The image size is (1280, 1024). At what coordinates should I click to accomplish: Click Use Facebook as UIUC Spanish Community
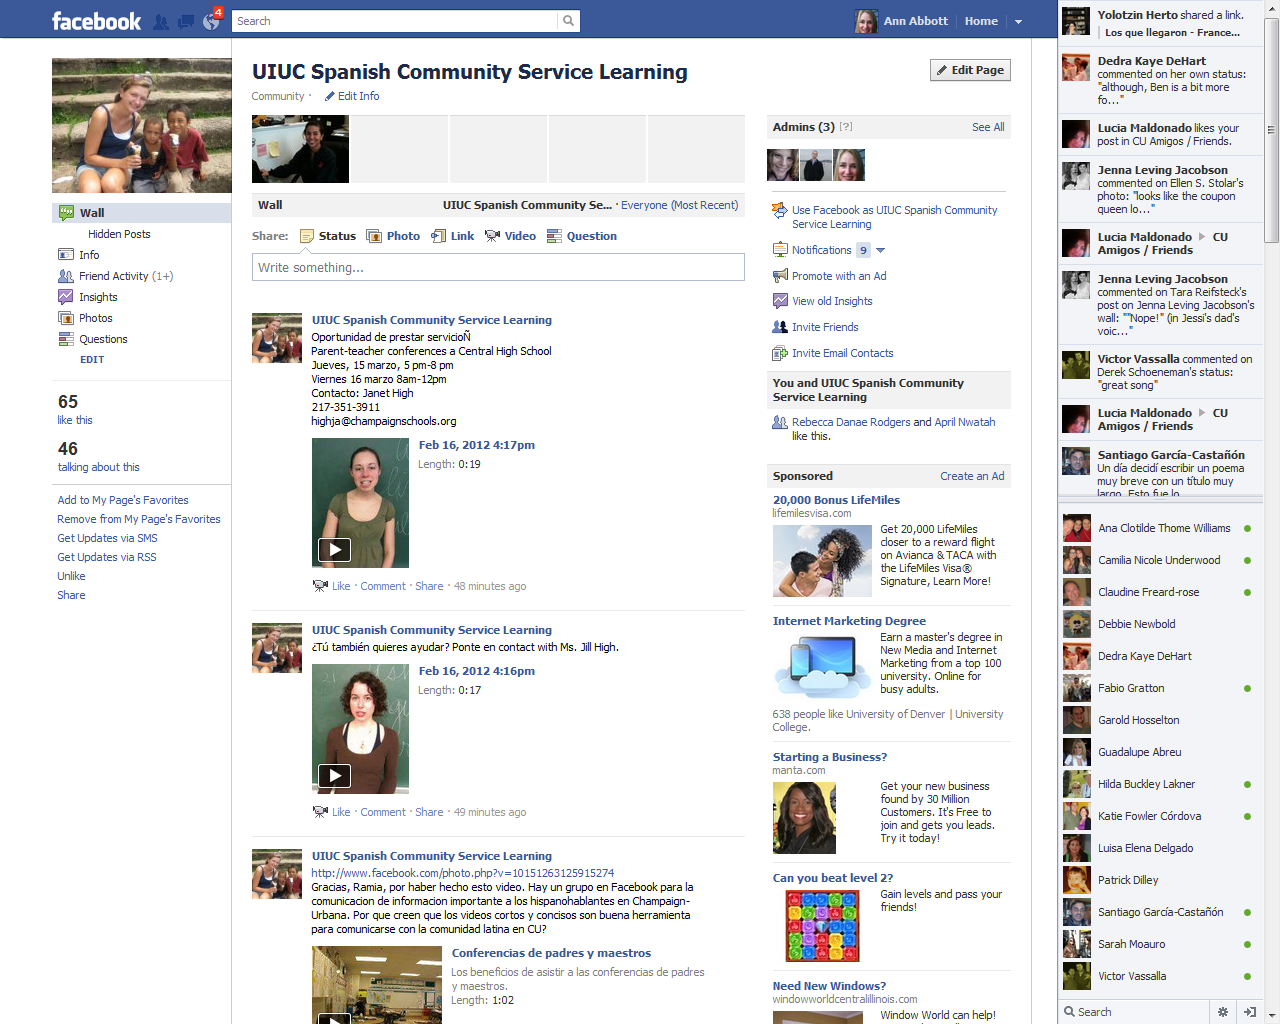(x=894, y=217)
